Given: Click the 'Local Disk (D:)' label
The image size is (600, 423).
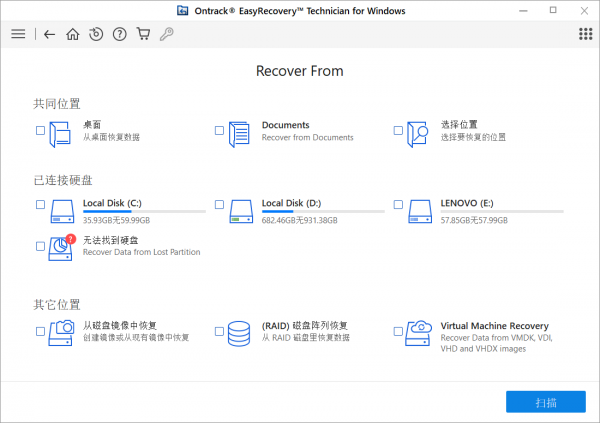Looking at the screenshot, I should tap(291, 203).
